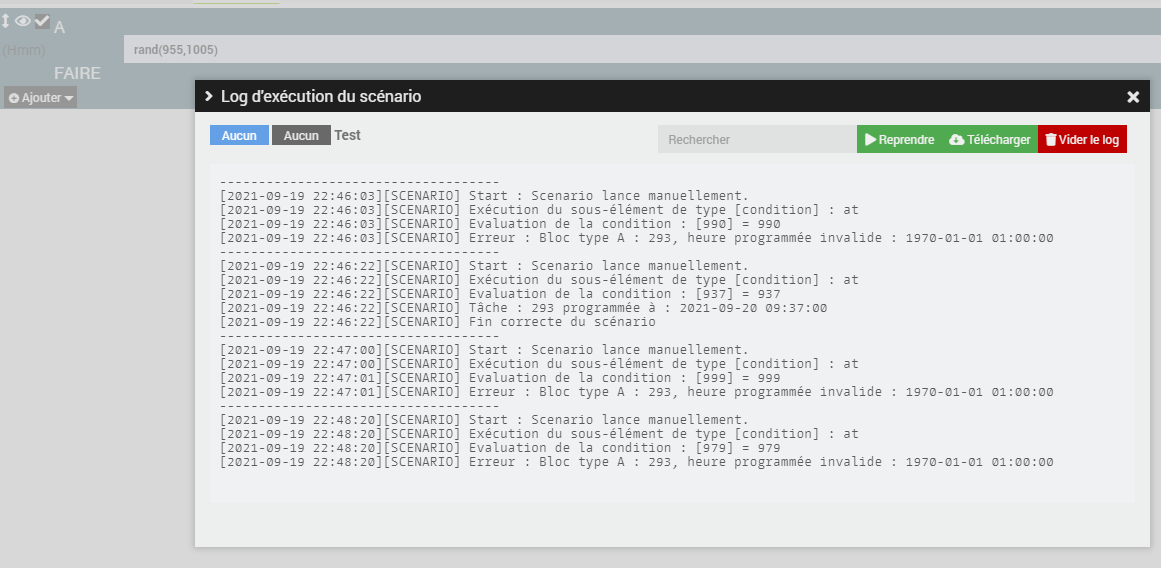The width and height of the screenshot is (1161, 568).
Task: Click the cloud download icon
Action: click(956, 140)
